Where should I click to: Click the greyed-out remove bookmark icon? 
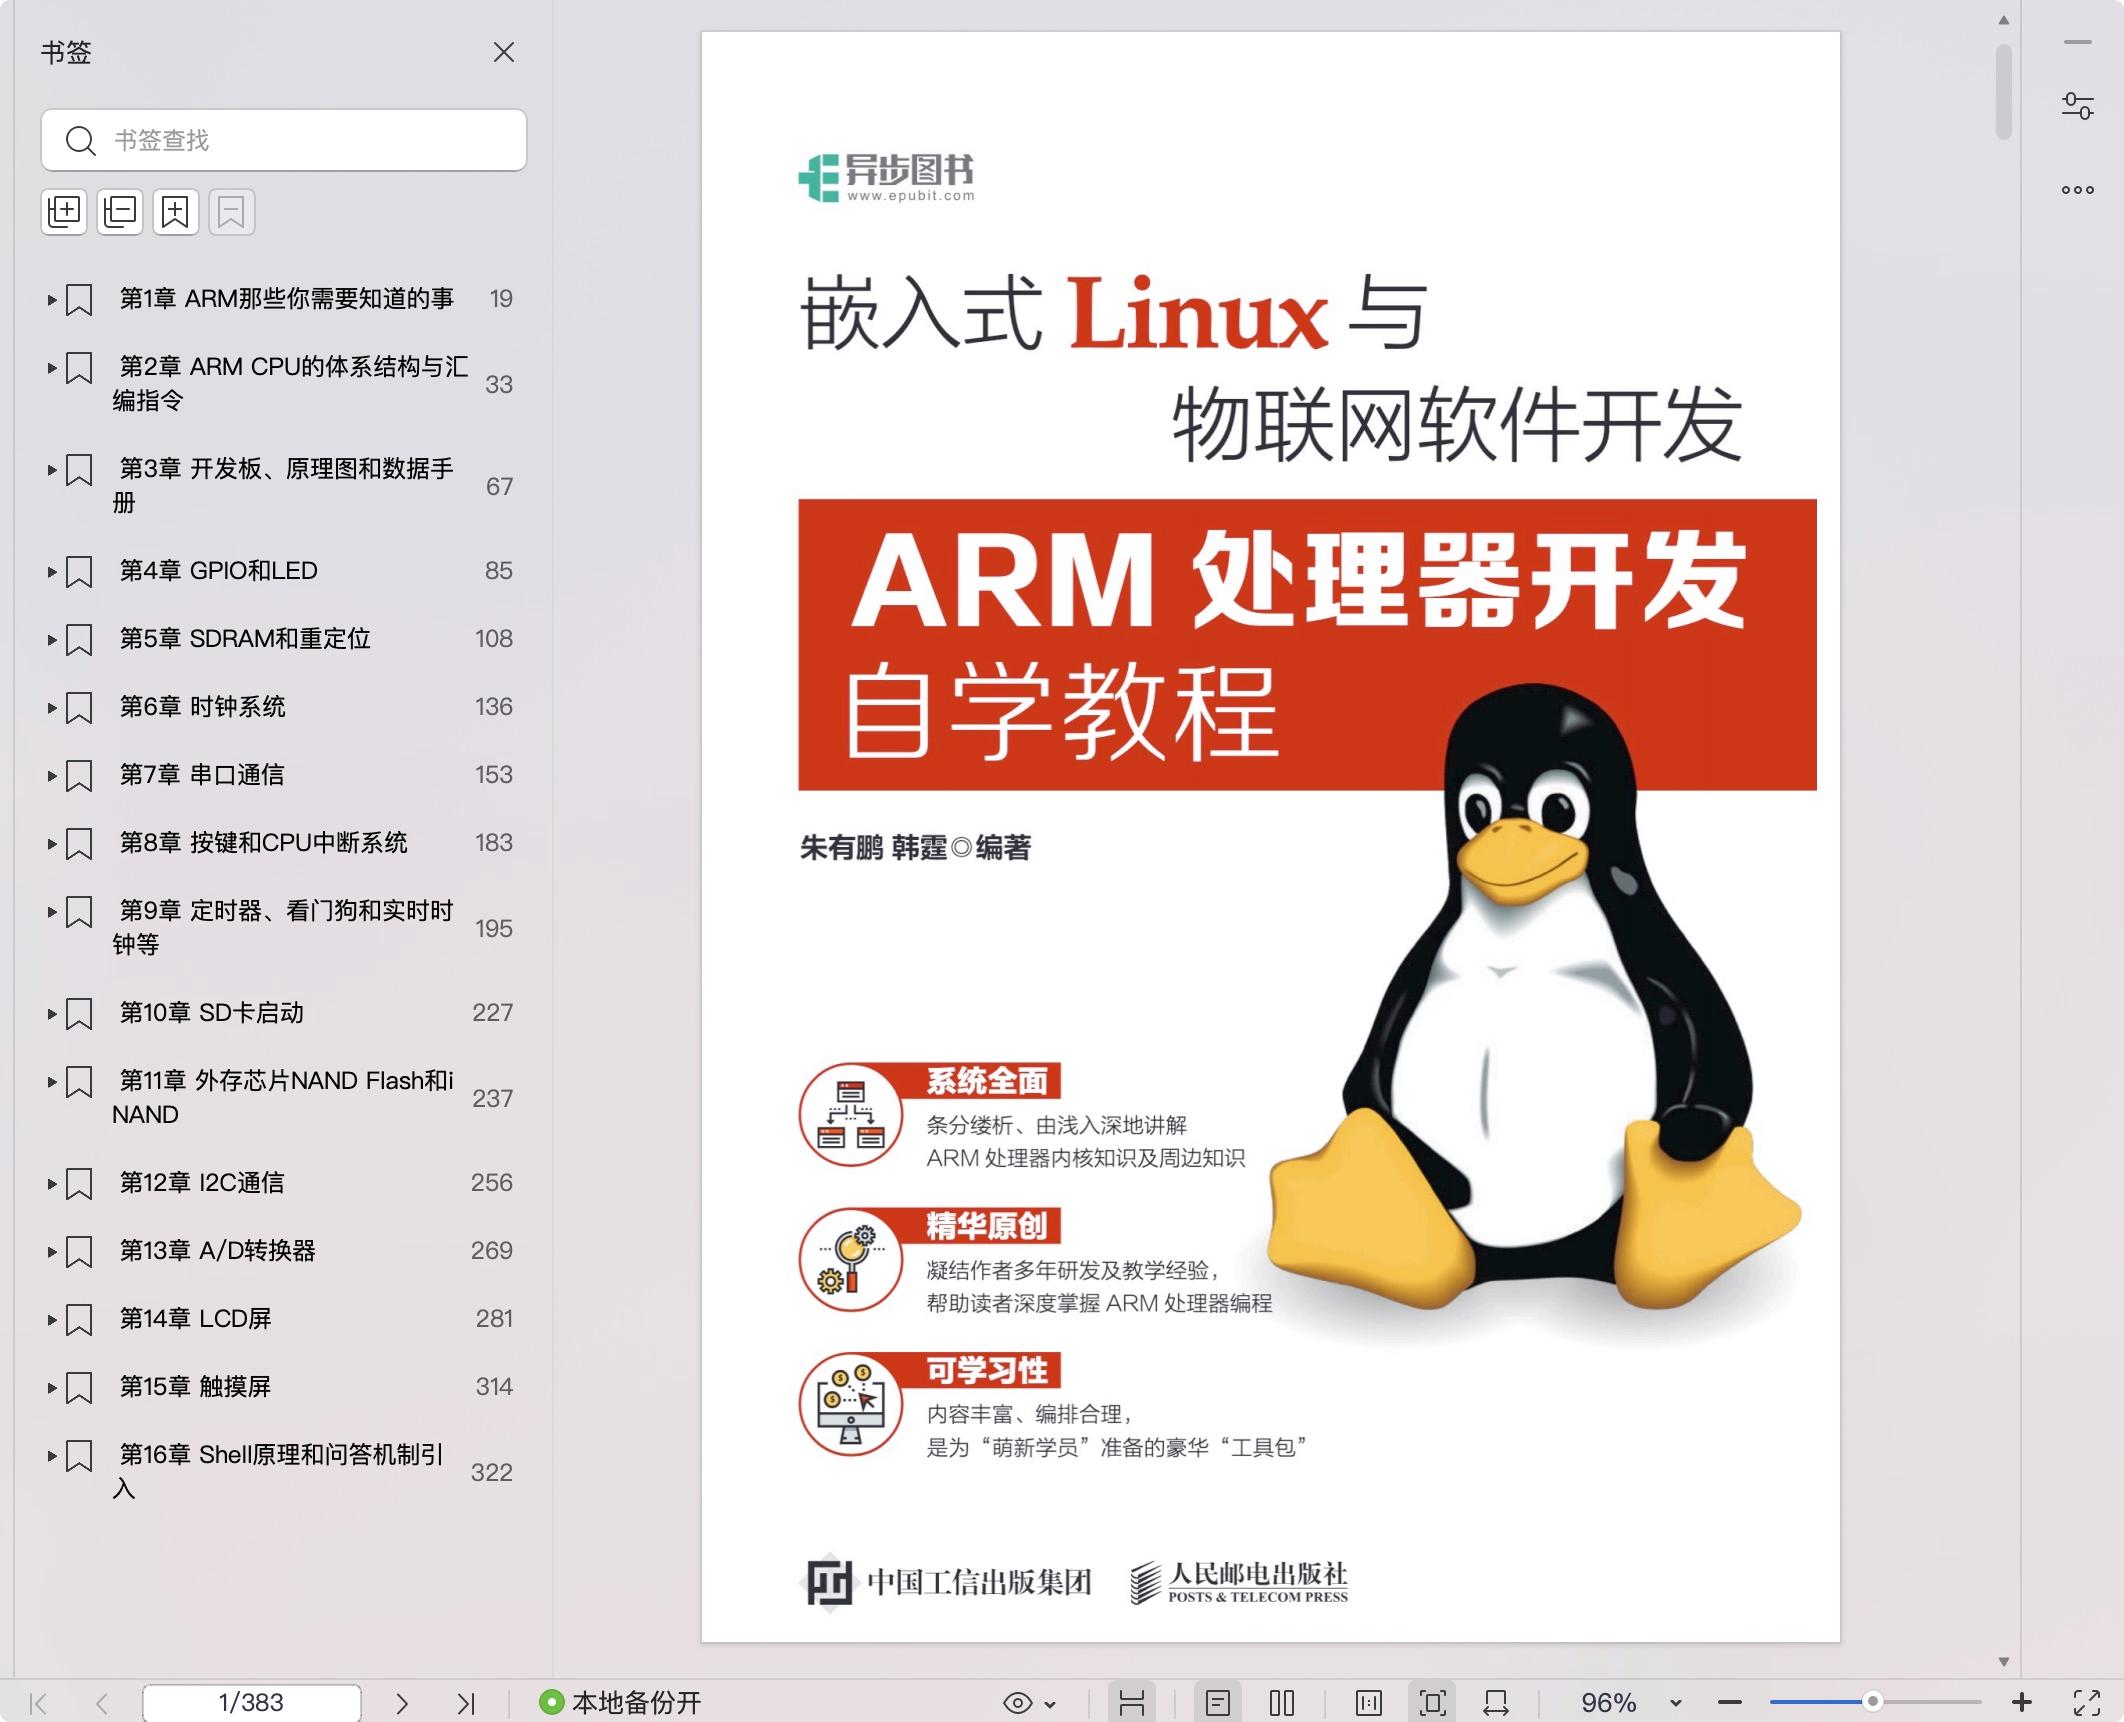(x=232, y=212)
